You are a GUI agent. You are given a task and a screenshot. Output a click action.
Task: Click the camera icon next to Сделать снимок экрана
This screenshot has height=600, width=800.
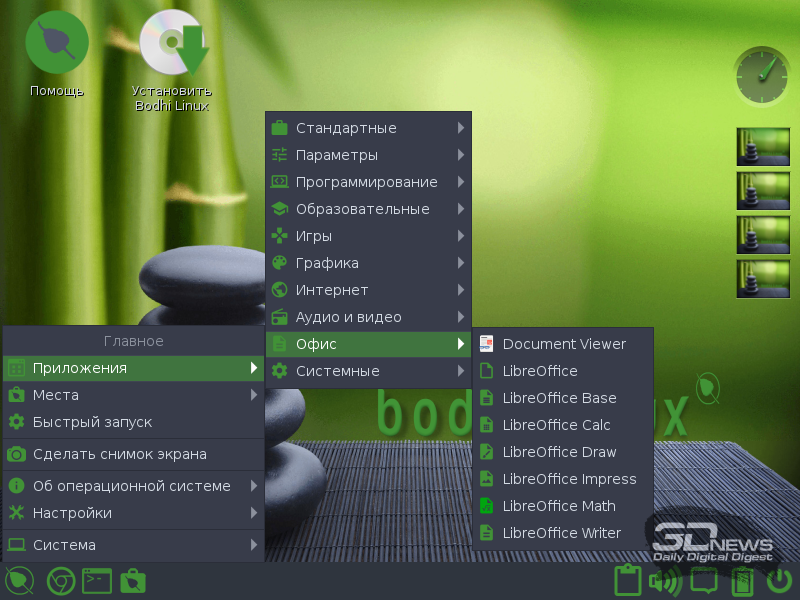pyautogui.click(x=16, y=454)
